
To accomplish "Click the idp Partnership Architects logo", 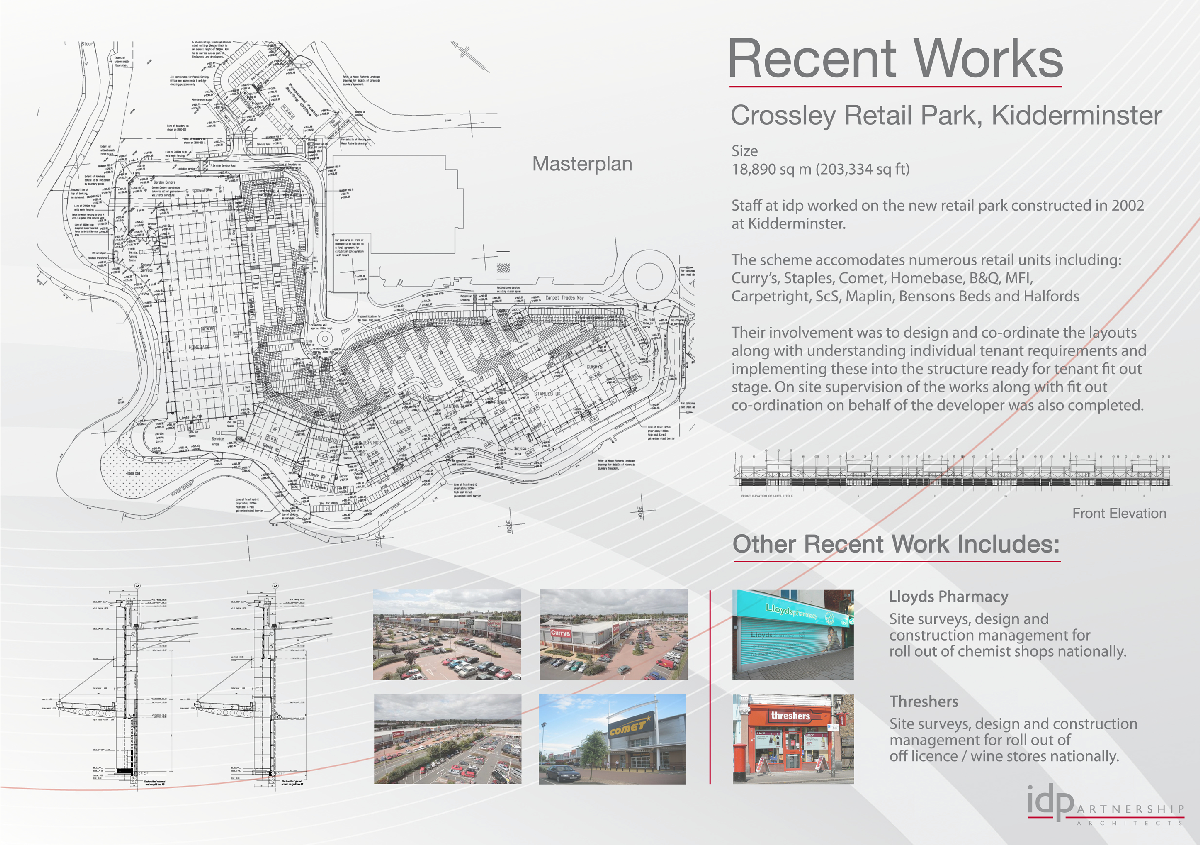I will click(1105, 806).
